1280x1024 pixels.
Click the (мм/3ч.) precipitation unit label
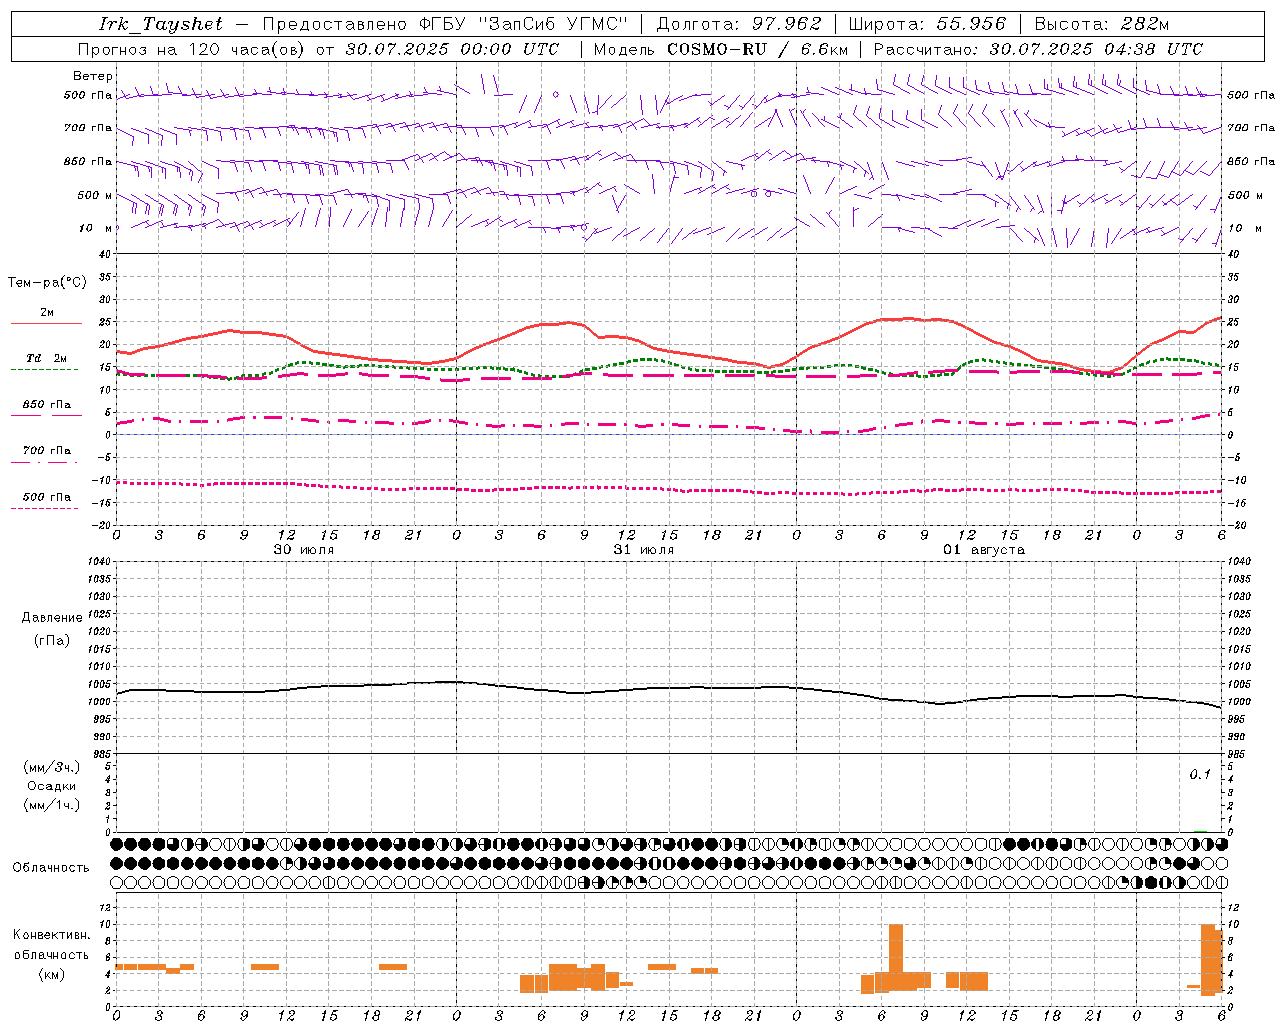[x=52, y=767]
